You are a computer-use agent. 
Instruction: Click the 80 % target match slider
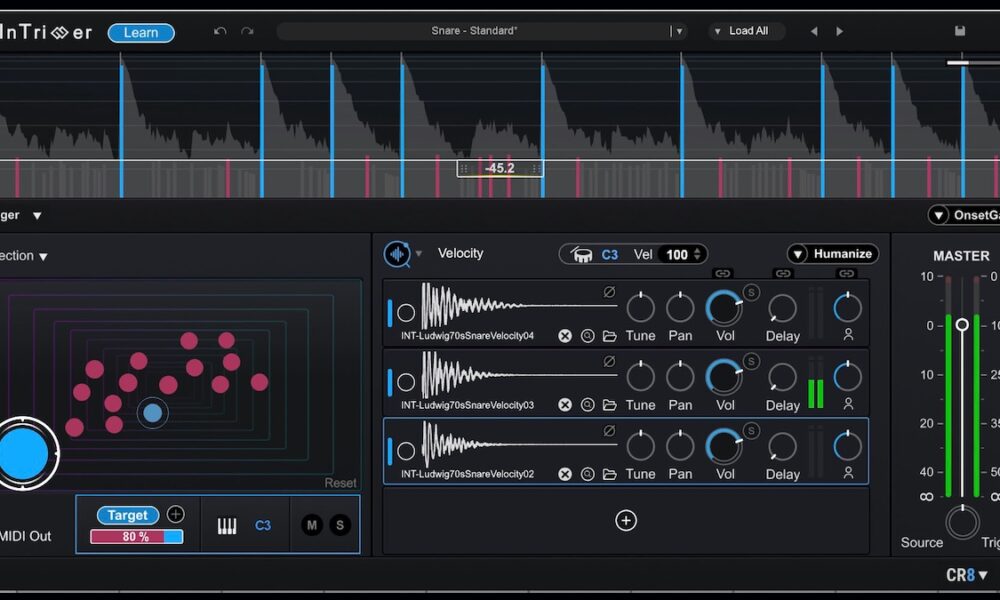pyautogui.click(x=137, y=537)
